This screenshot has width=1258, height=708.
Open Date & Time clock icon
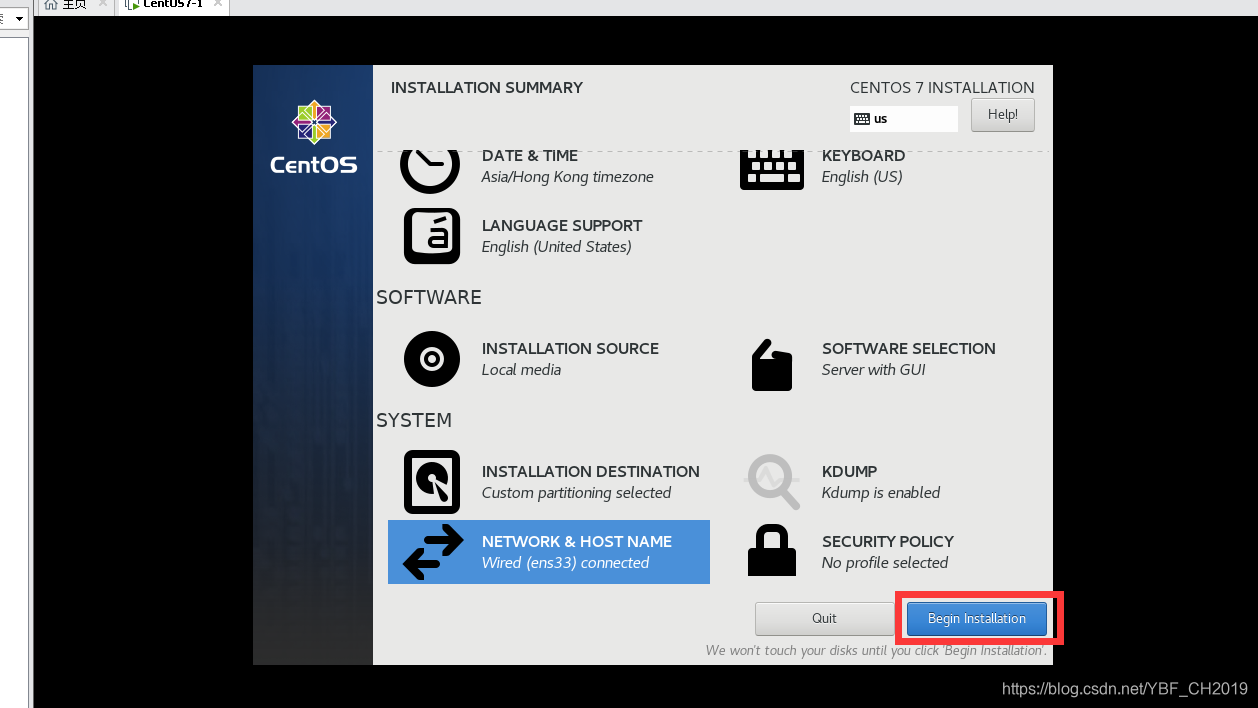pyautogui.click(x=430, y=170)
